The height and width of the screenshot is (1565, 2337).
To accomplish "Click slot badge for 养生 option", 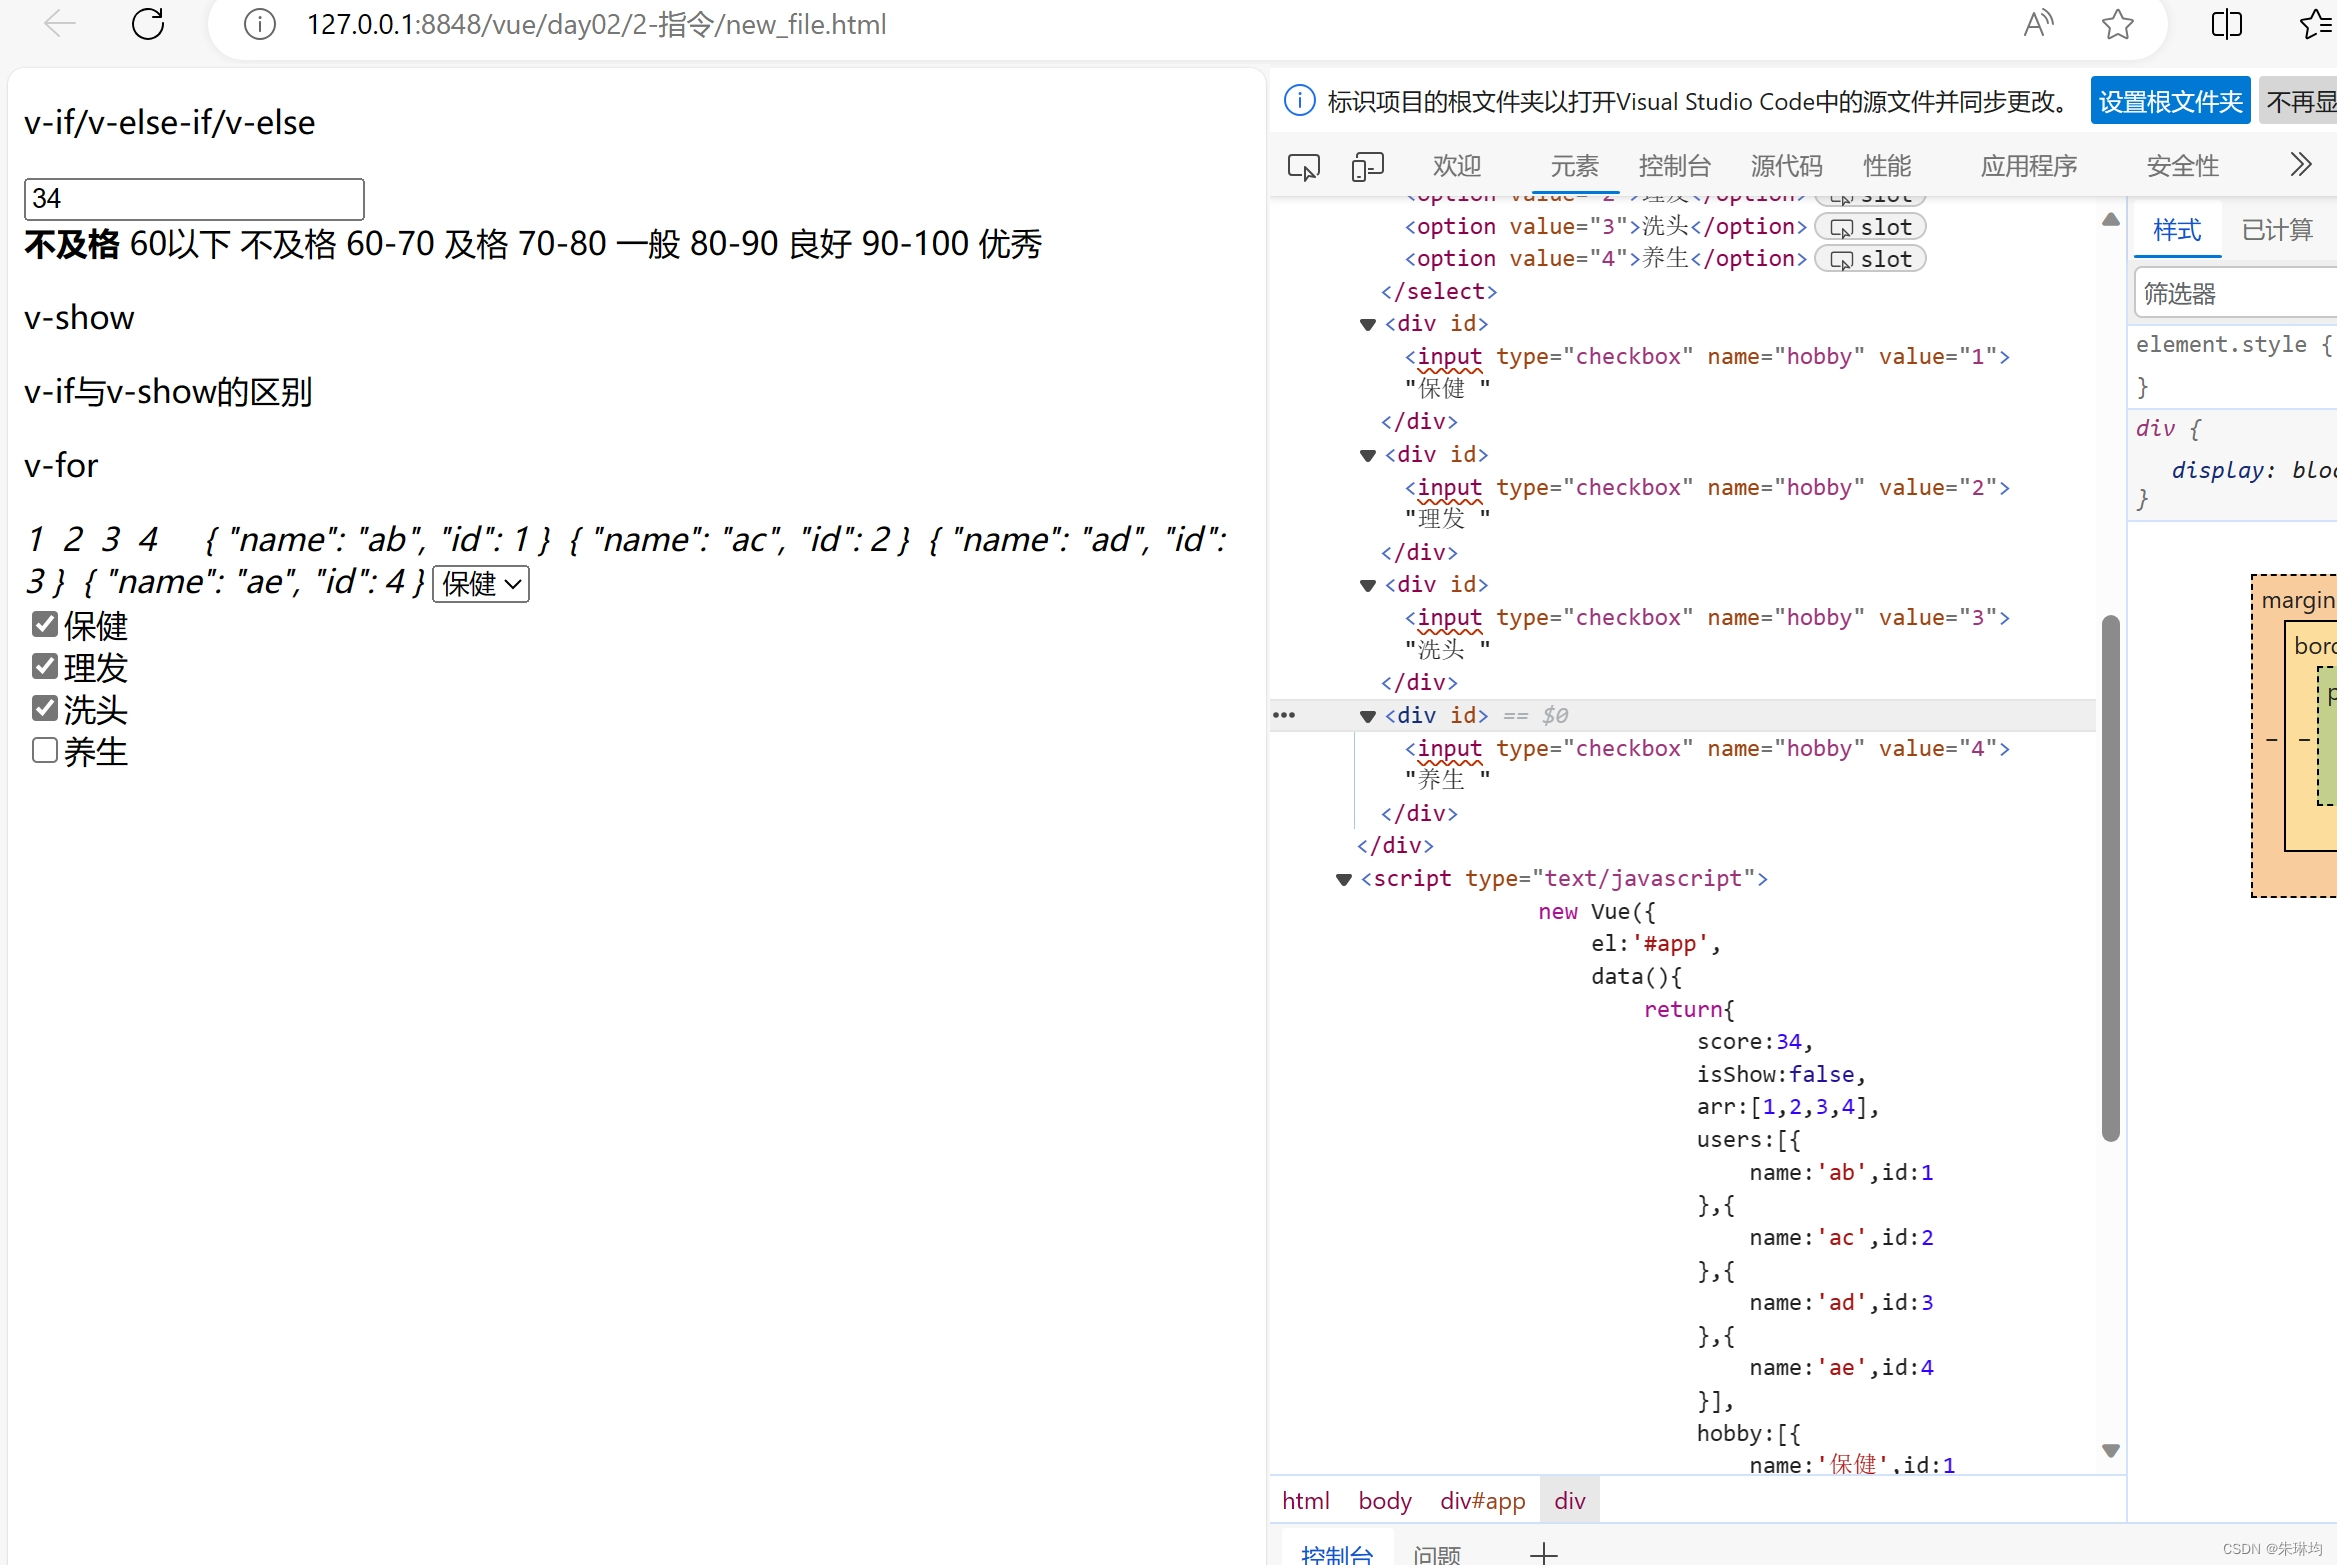I will pyautogui.click(x=1870, y=259).
